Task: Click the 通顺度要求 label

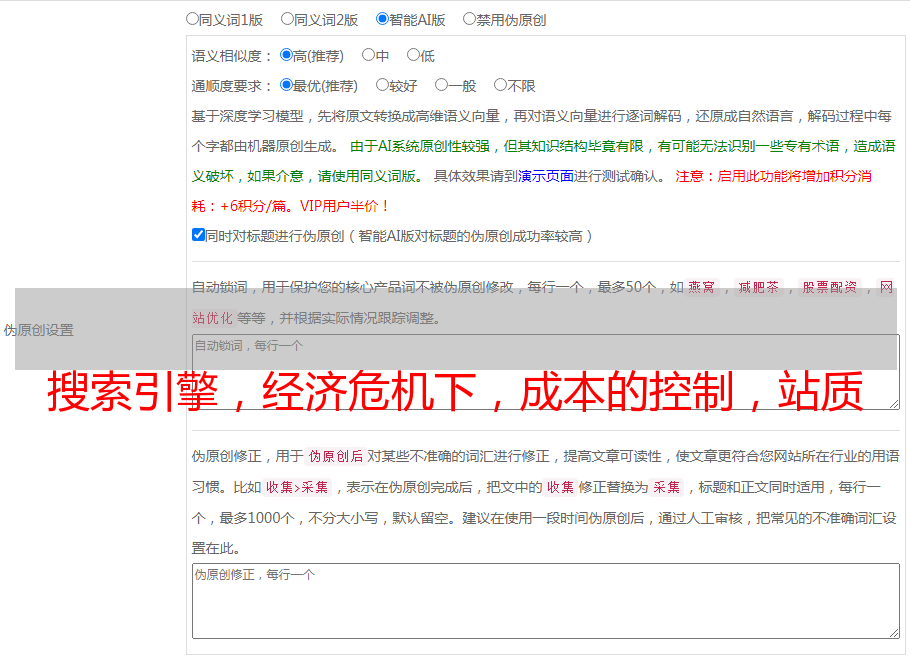Action: (x=231, y=87)
